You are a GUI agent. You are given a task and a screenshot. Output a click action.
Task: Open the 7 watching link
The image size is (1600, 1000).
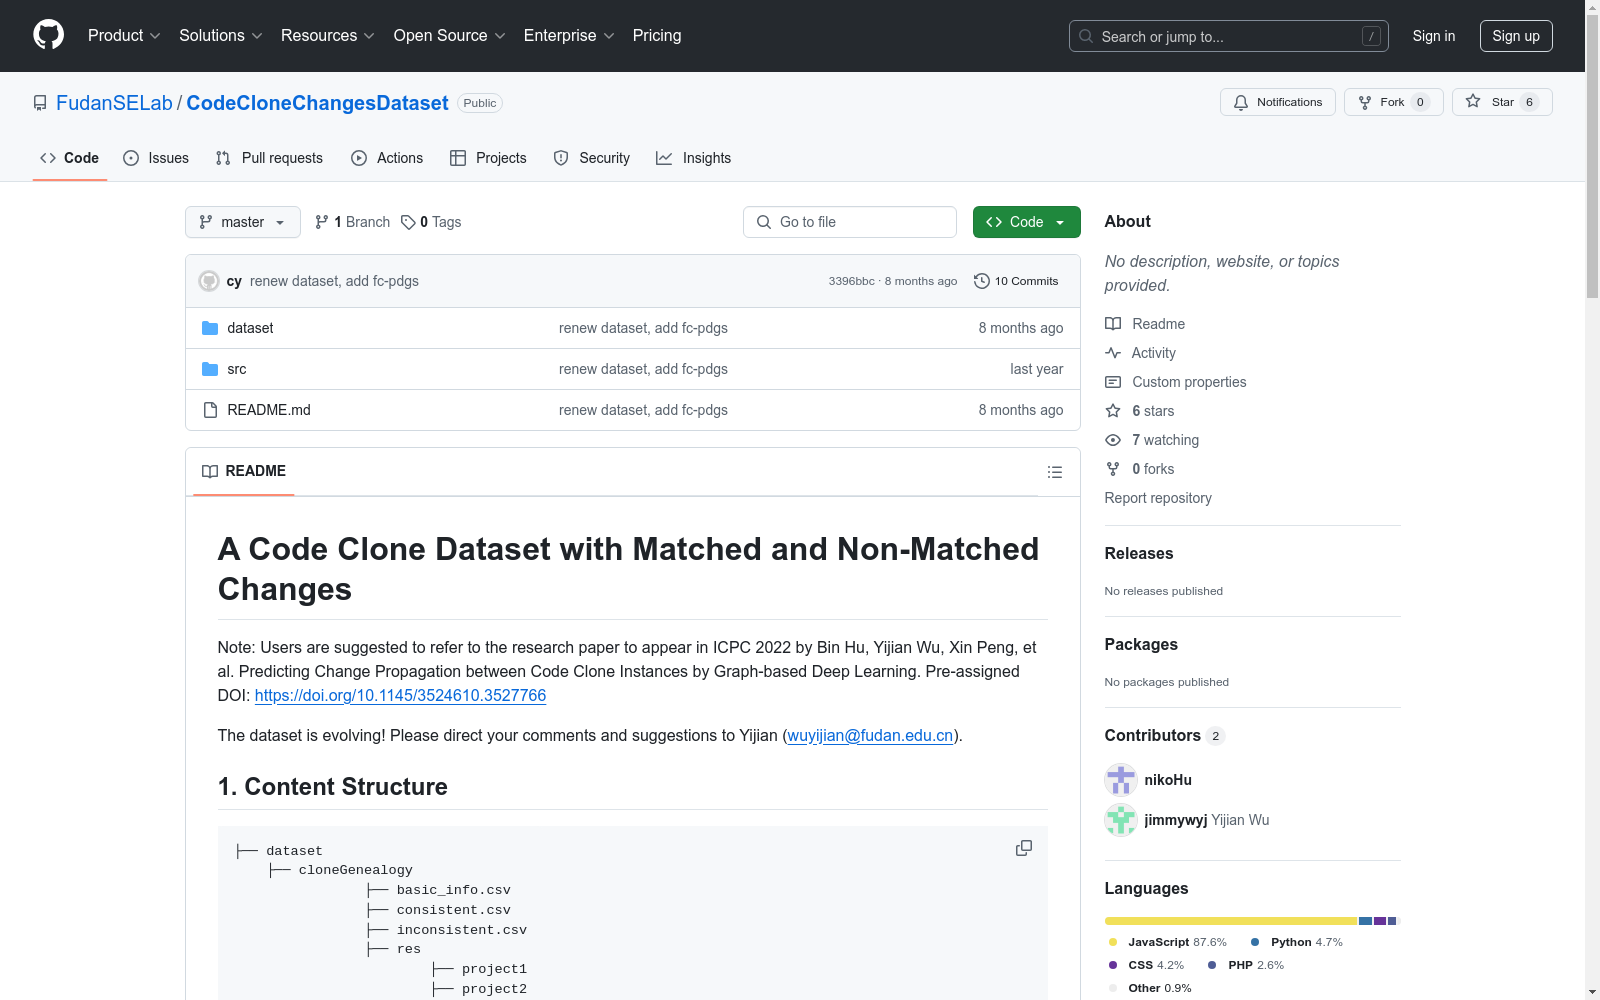coord(1165,440)
